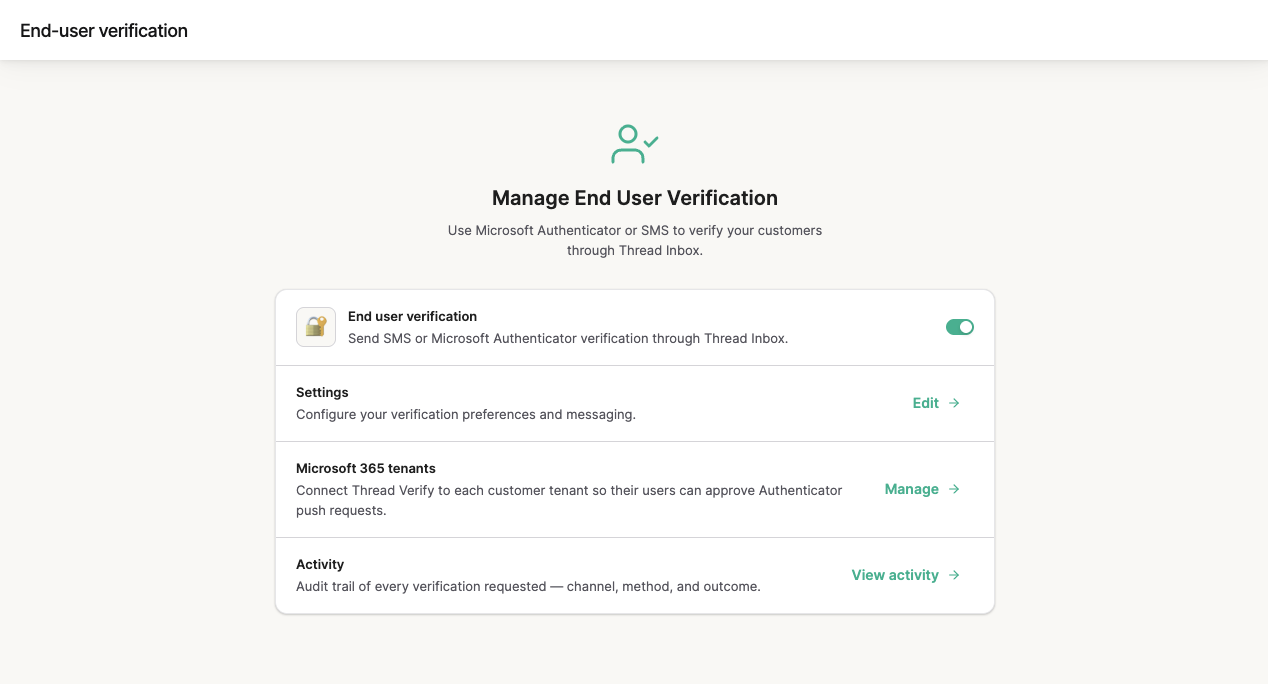The width and height of the screenshot is (1268, 684).
Task: Open Manage for Microsoft 365 tenants
Action: [x=922, y=489]
